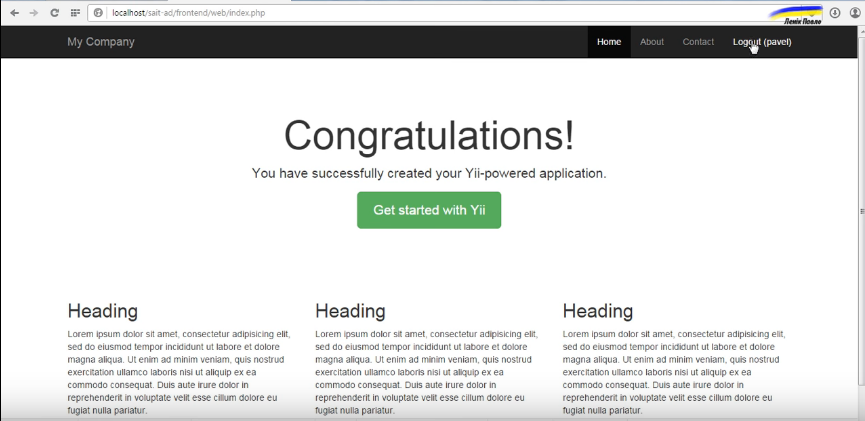Open the About navigation item
Viewport: 865px width, 421px height.
[x=652, y=42]
